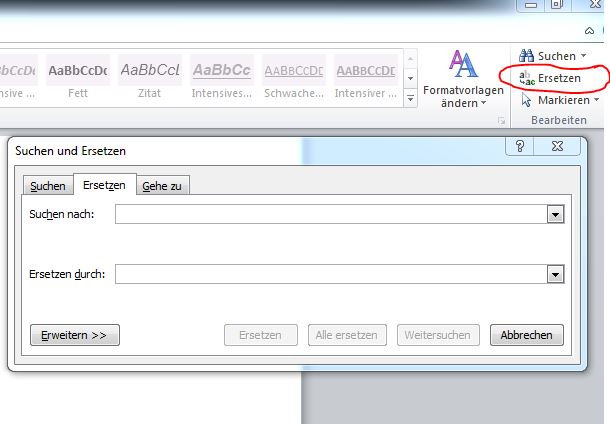Close the Suchen und Ersetzen dialog

557,146
